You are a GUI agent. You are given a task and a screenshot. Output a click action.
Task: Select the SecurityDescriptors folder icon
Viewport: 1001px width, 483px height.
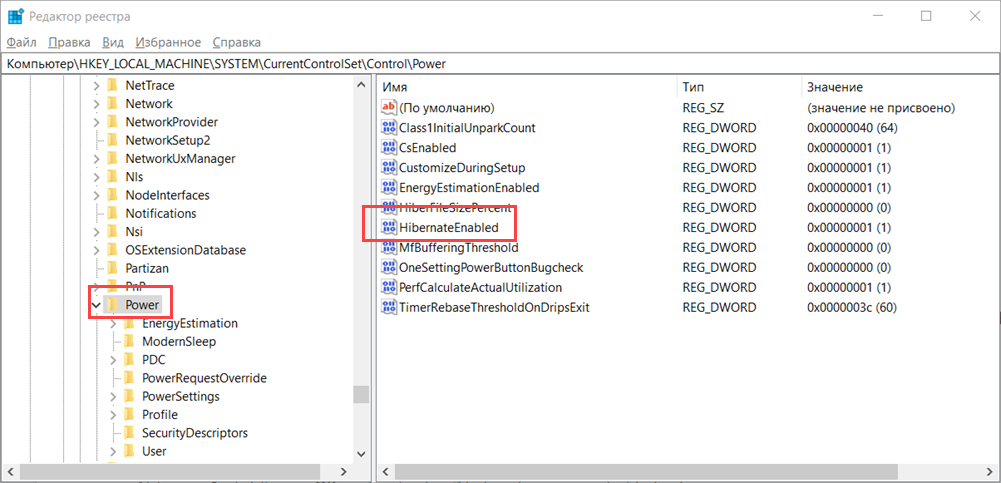130,433
